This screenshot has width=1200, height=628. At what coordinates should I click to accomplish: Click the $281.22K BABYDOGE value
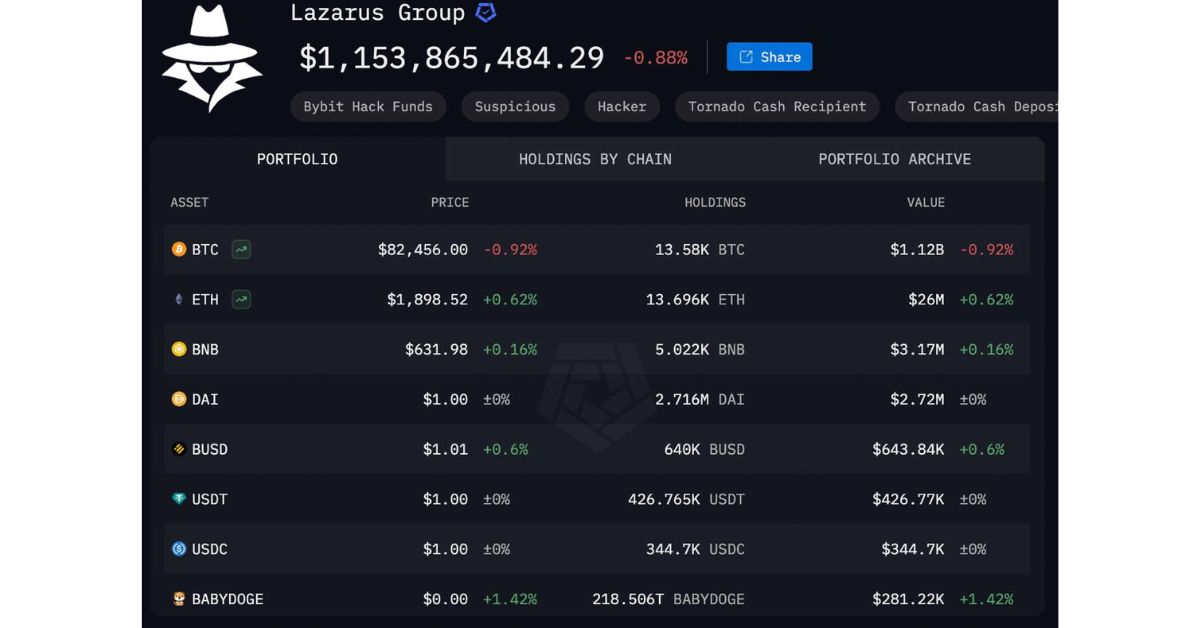point(908,599)
